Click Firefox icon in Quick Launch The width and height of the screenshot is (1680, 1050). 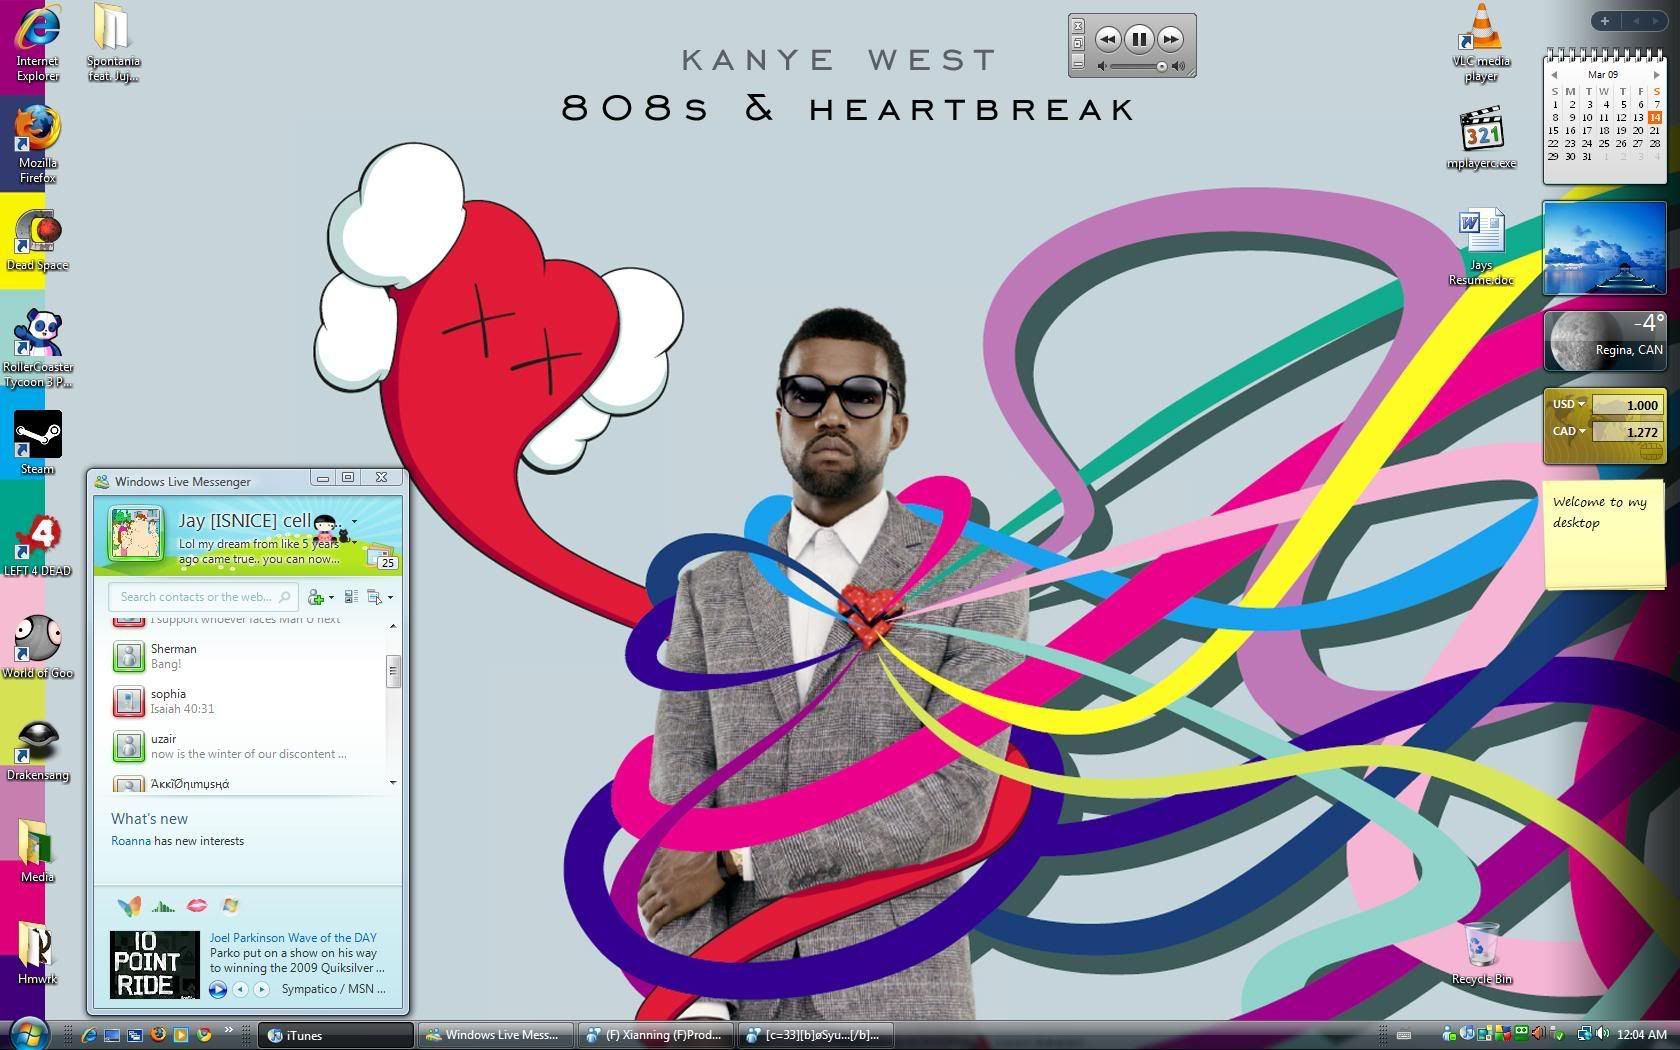point(158,1035)
